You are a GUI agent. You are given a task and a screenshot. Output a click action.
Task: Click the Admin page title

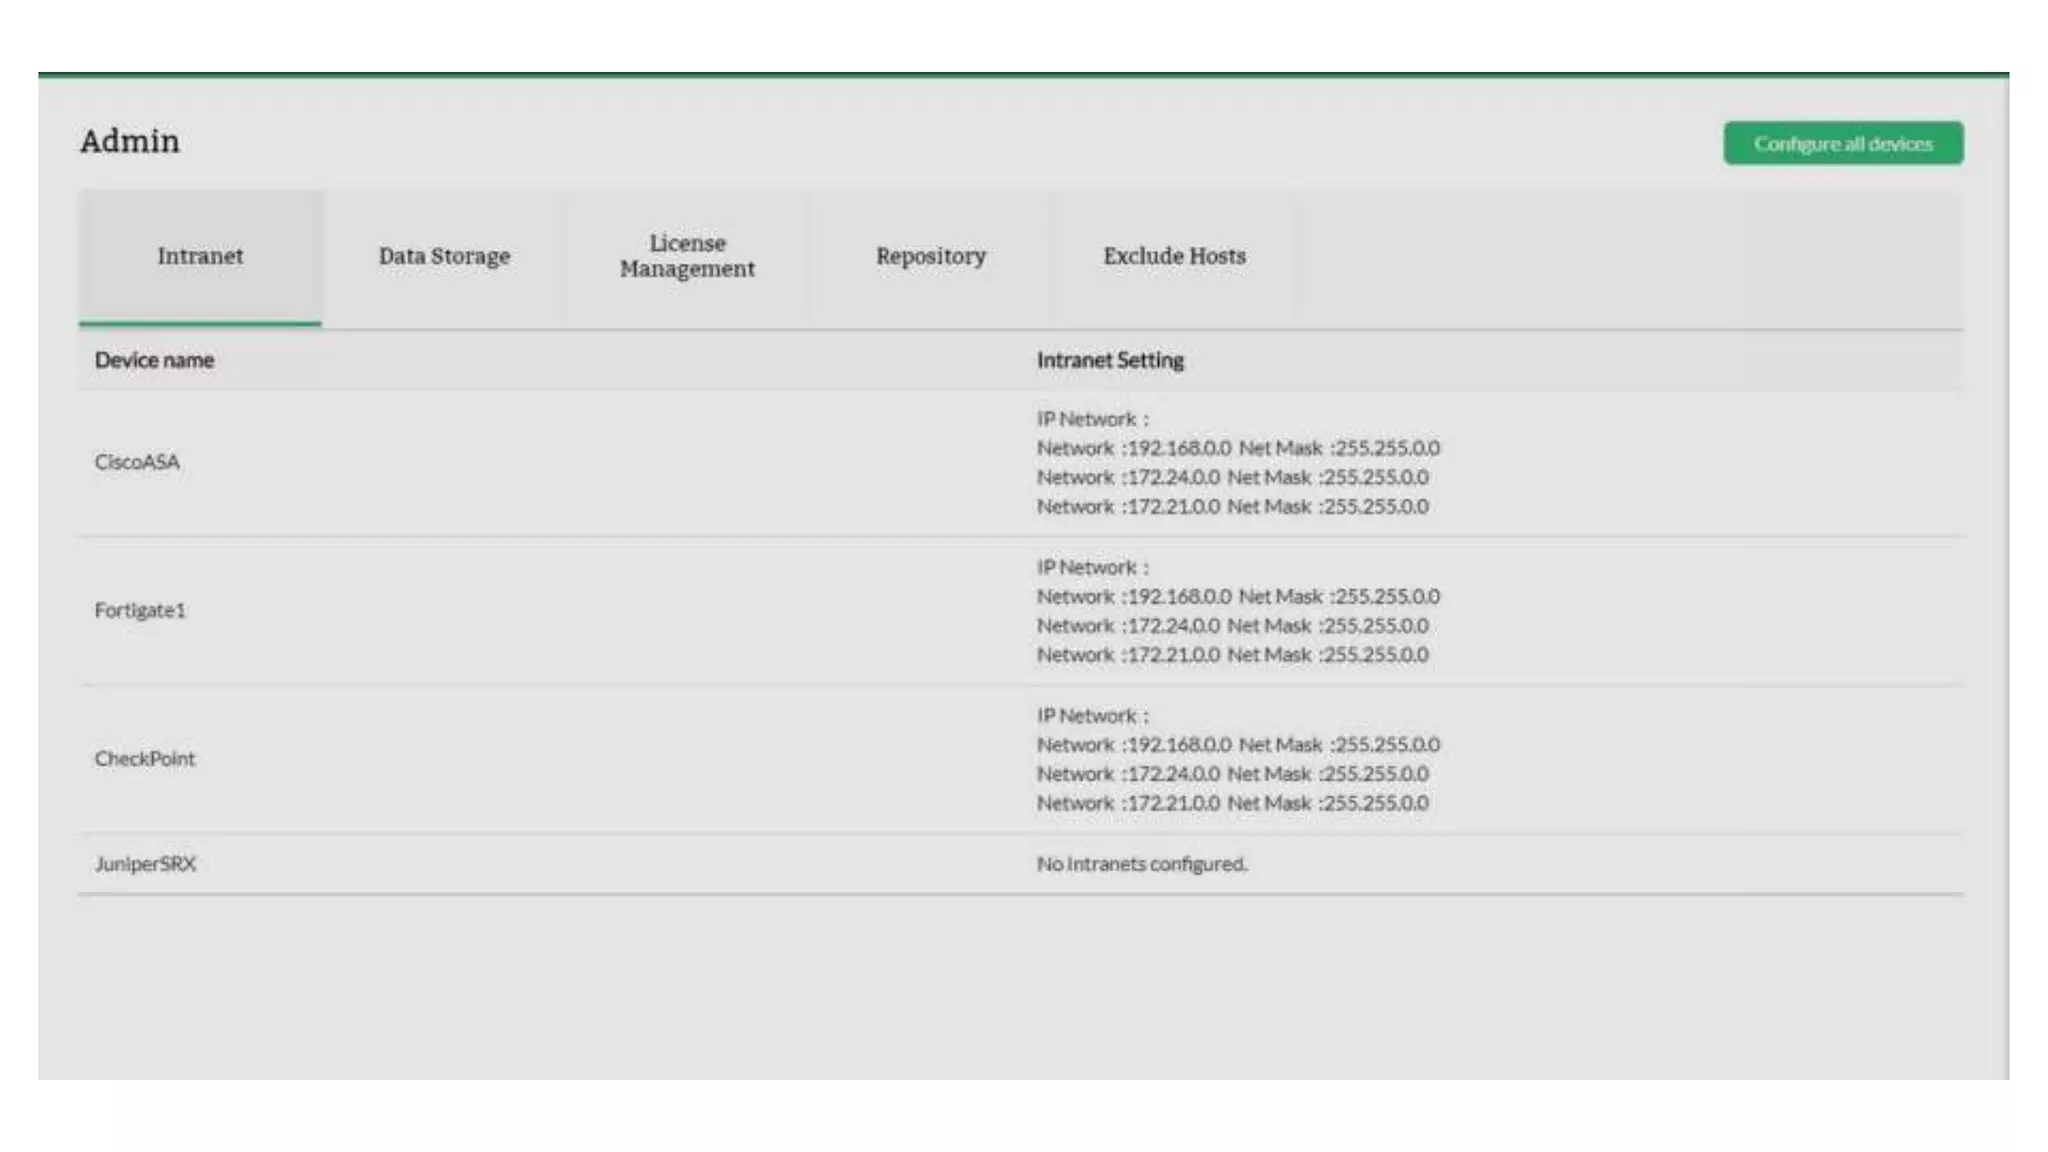tap(130, 141)
